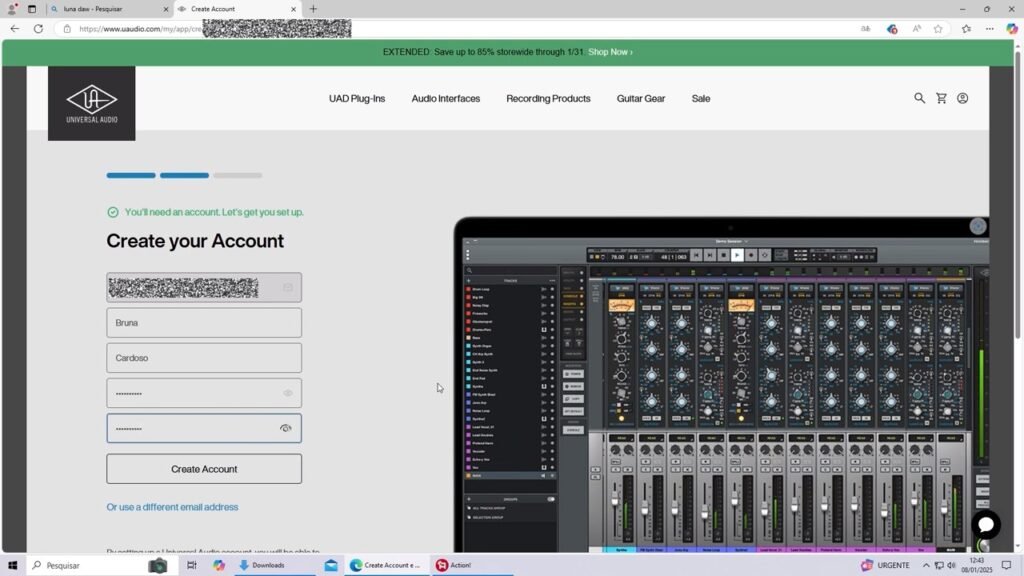Reload the page with the refresh icon
1024x576 pixels.
pos(38,29)
